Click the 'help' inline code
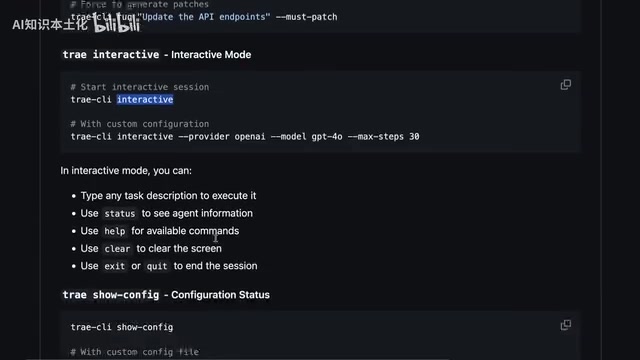Image resolution: width=640 pixels, height=360 pixels. (x=115, y=231)
